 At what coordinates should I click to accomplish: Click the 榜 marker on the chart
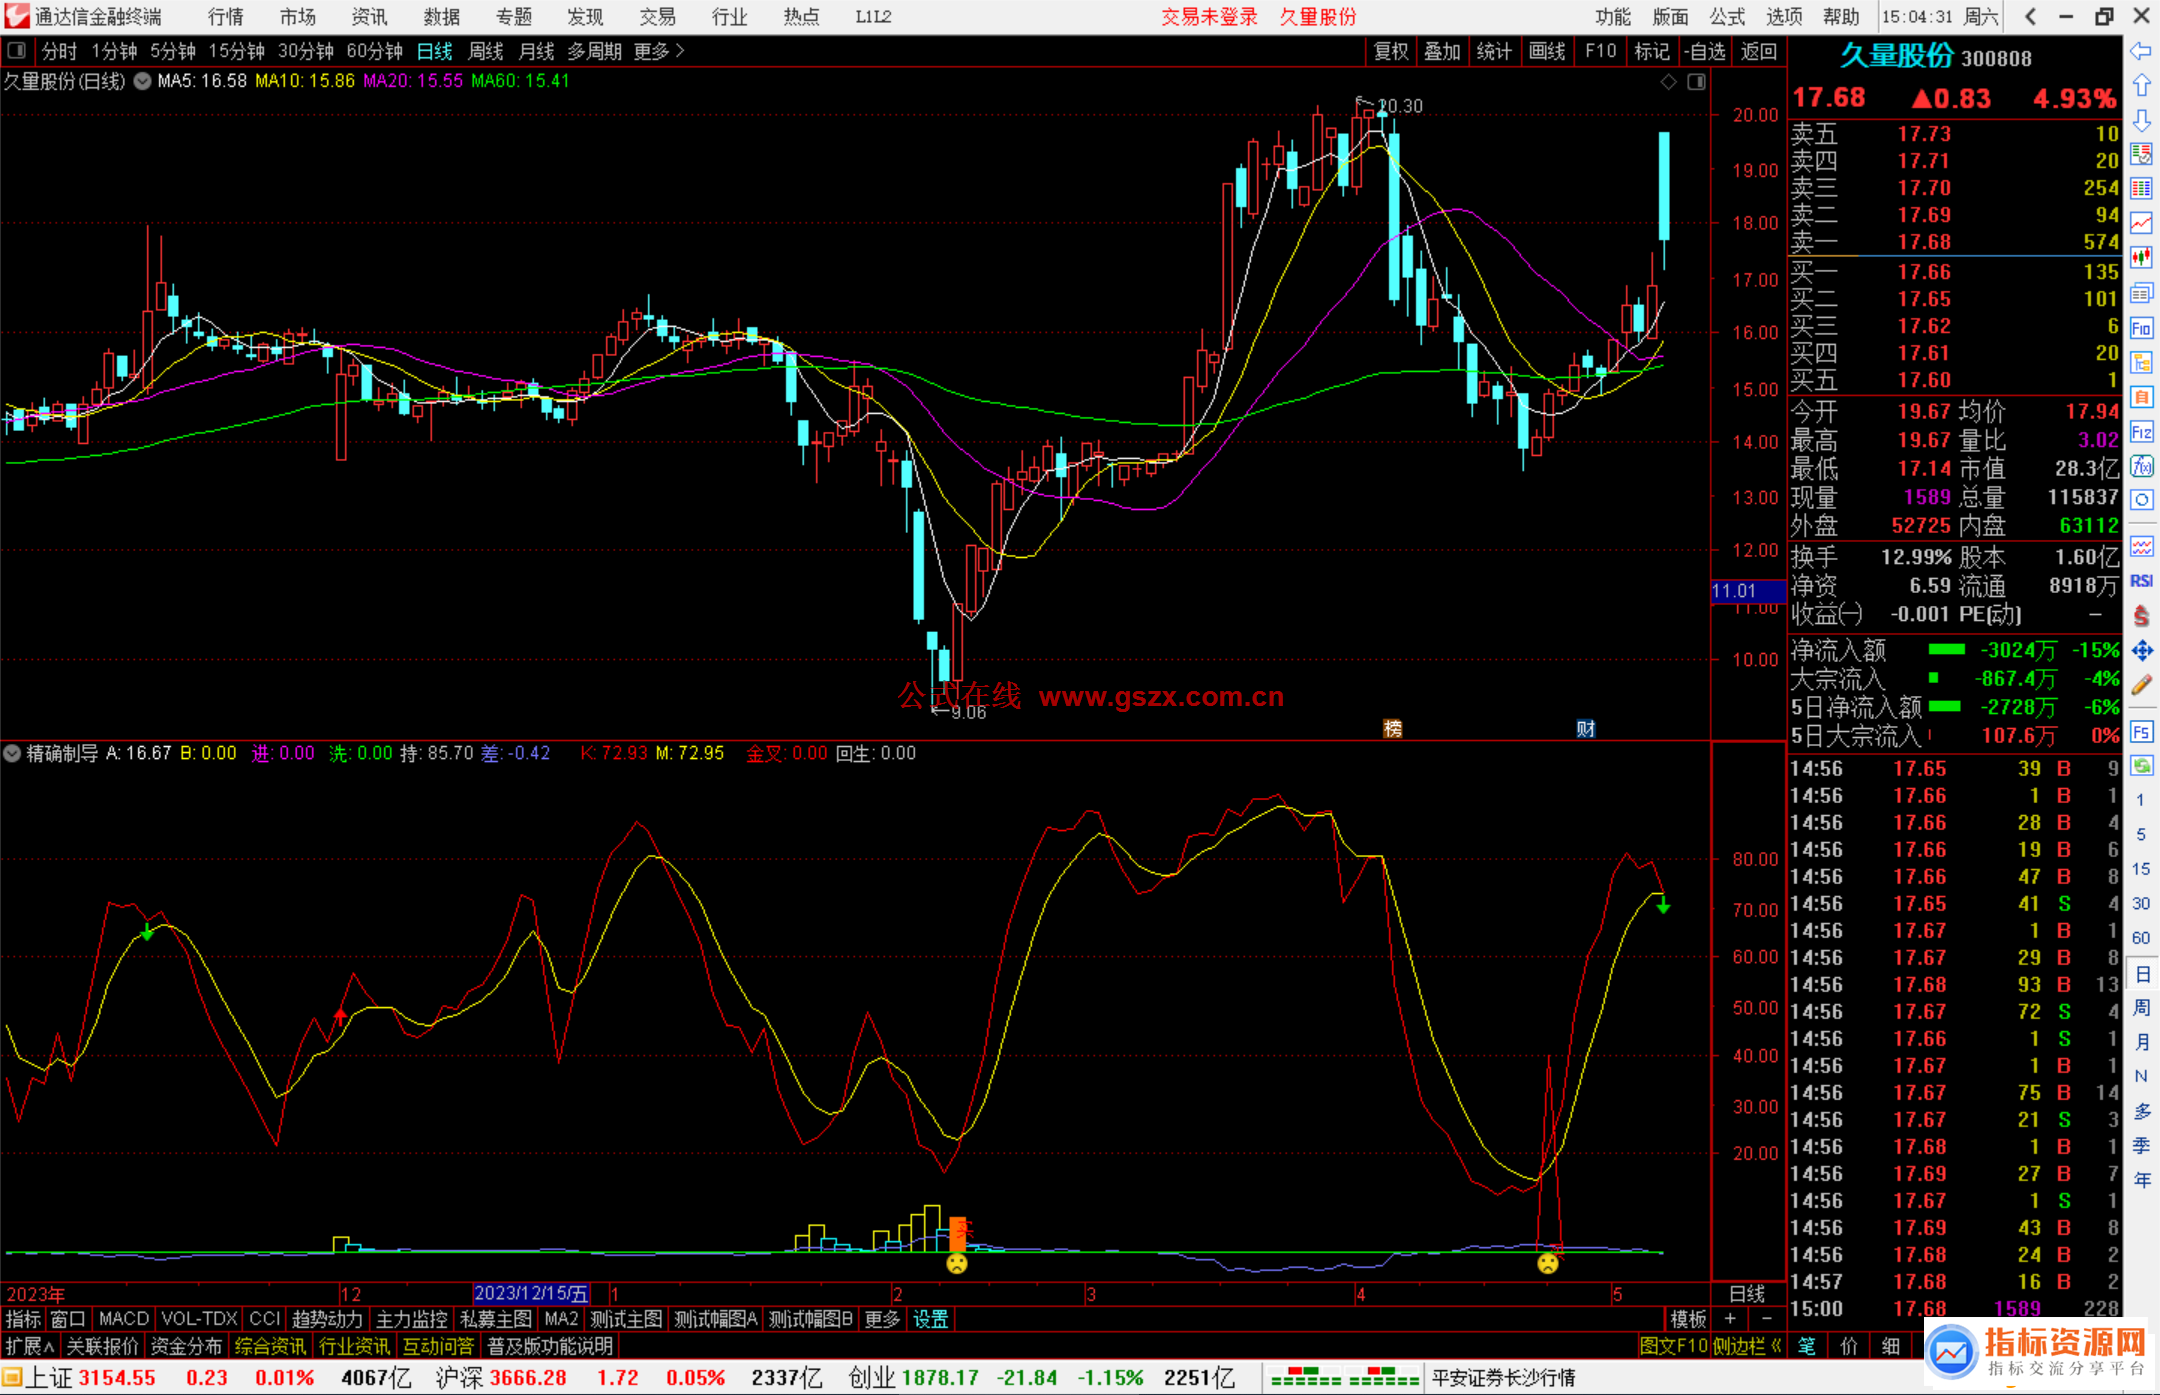1392,728
